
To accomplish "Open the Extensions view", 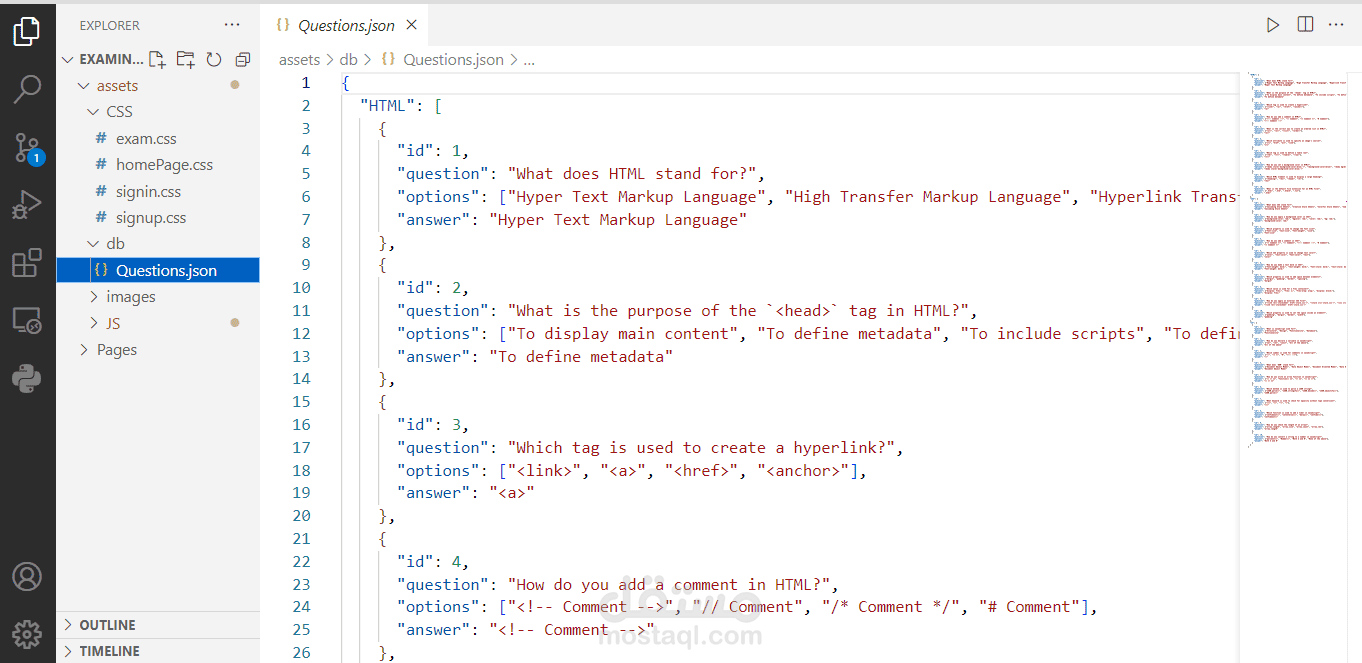I will coord(27,264).
